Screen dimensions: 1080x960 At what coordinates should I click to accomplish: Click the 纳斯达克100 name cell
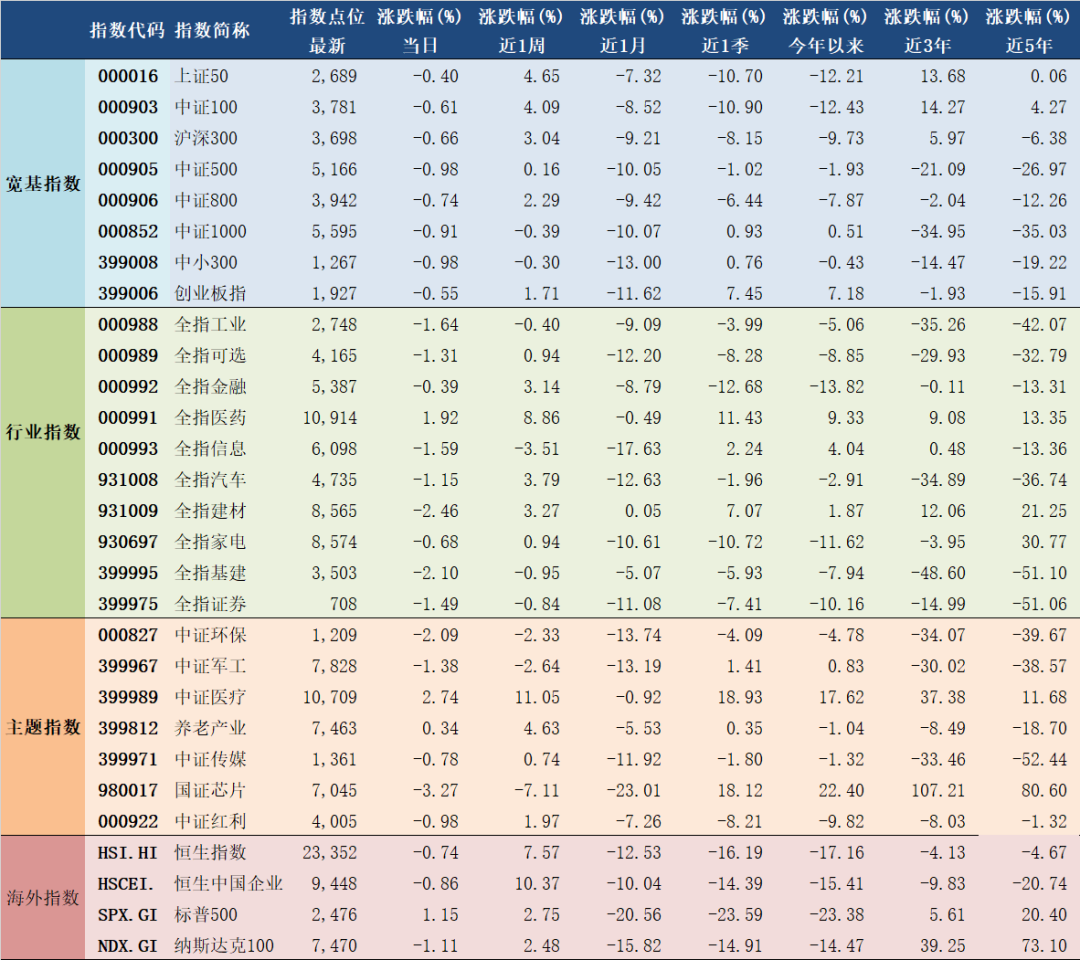point(224,946)
